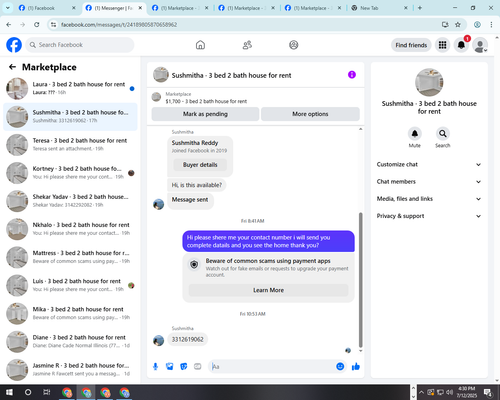Open the emoji picker smiley icon
The image size is (500, 400).
pos(340,367)
